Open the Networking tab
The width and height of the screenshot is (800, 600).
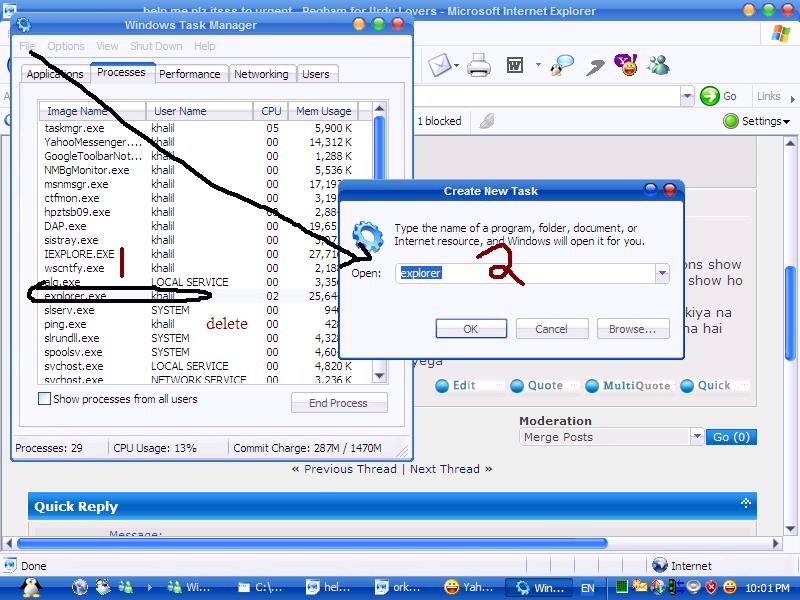(261, 74)
